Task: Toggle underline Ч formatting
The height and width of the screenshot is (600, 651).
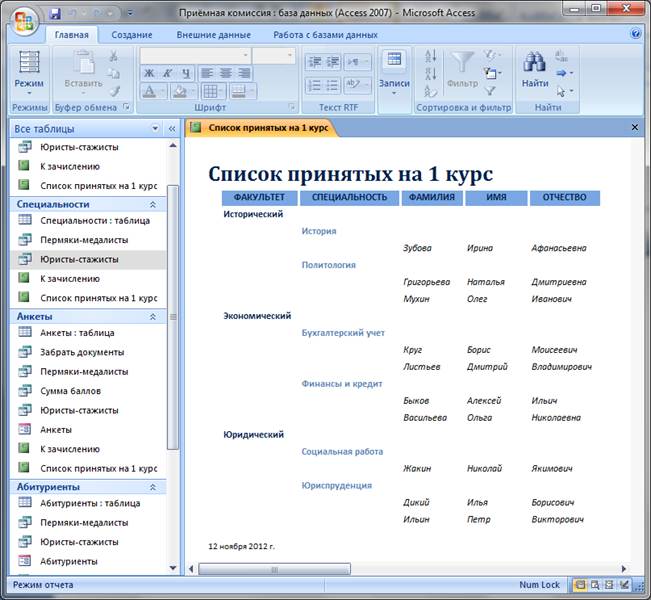Action: (186, 73)
